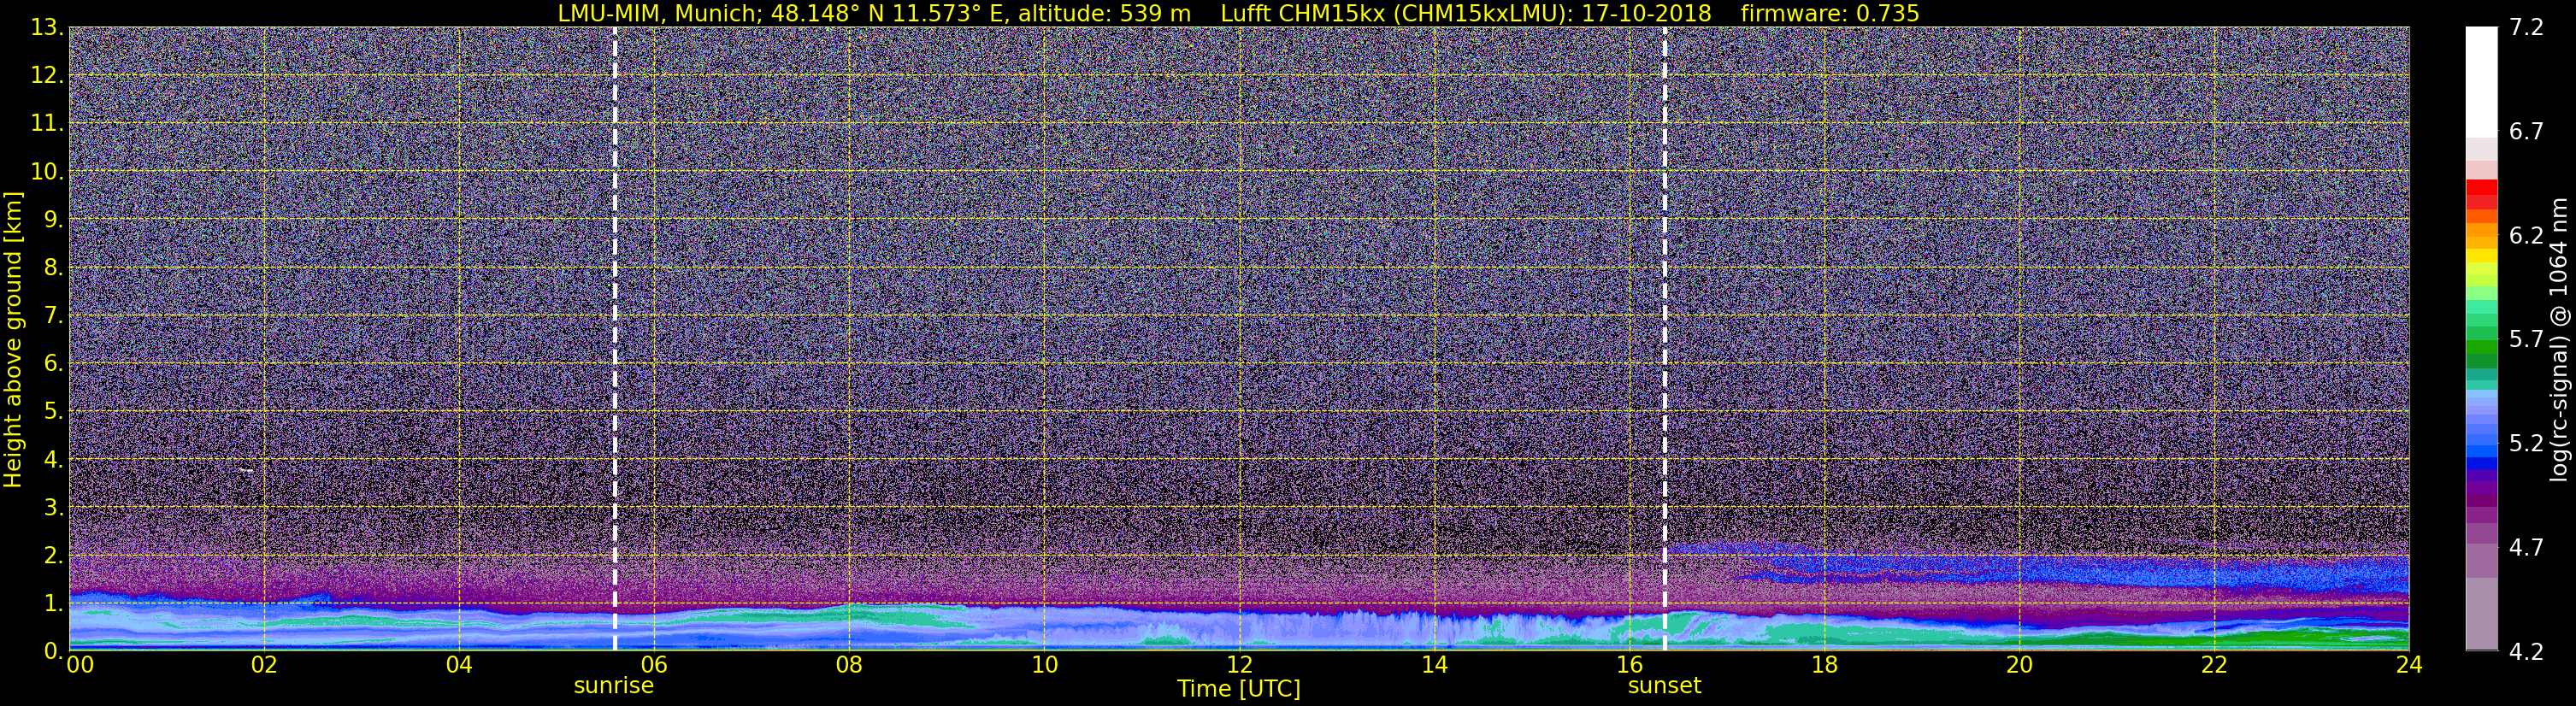Click the colorbar tick label '7.2'
The width and height of the screenshot is (2576, 706).
(x=2526, y=27)
